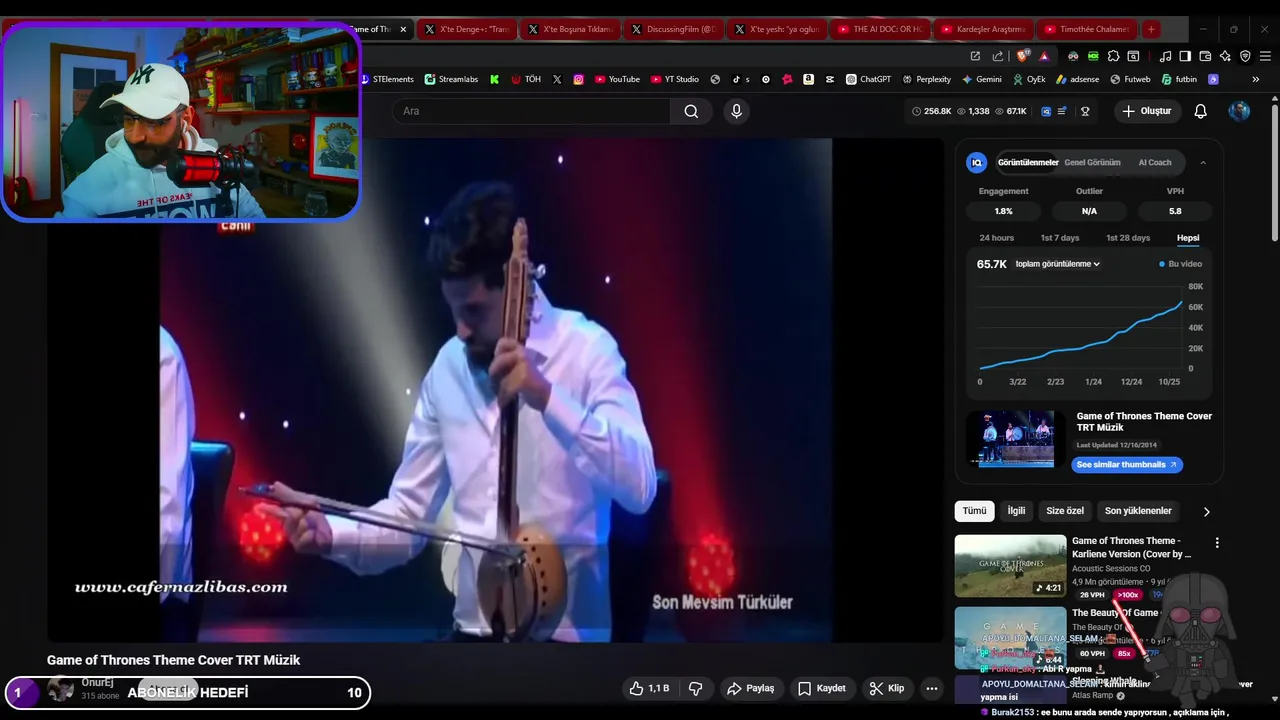This screenshot has height=720, width=1280.
Task: Click the Karliene Version video title
Action: click(1131, 547)
